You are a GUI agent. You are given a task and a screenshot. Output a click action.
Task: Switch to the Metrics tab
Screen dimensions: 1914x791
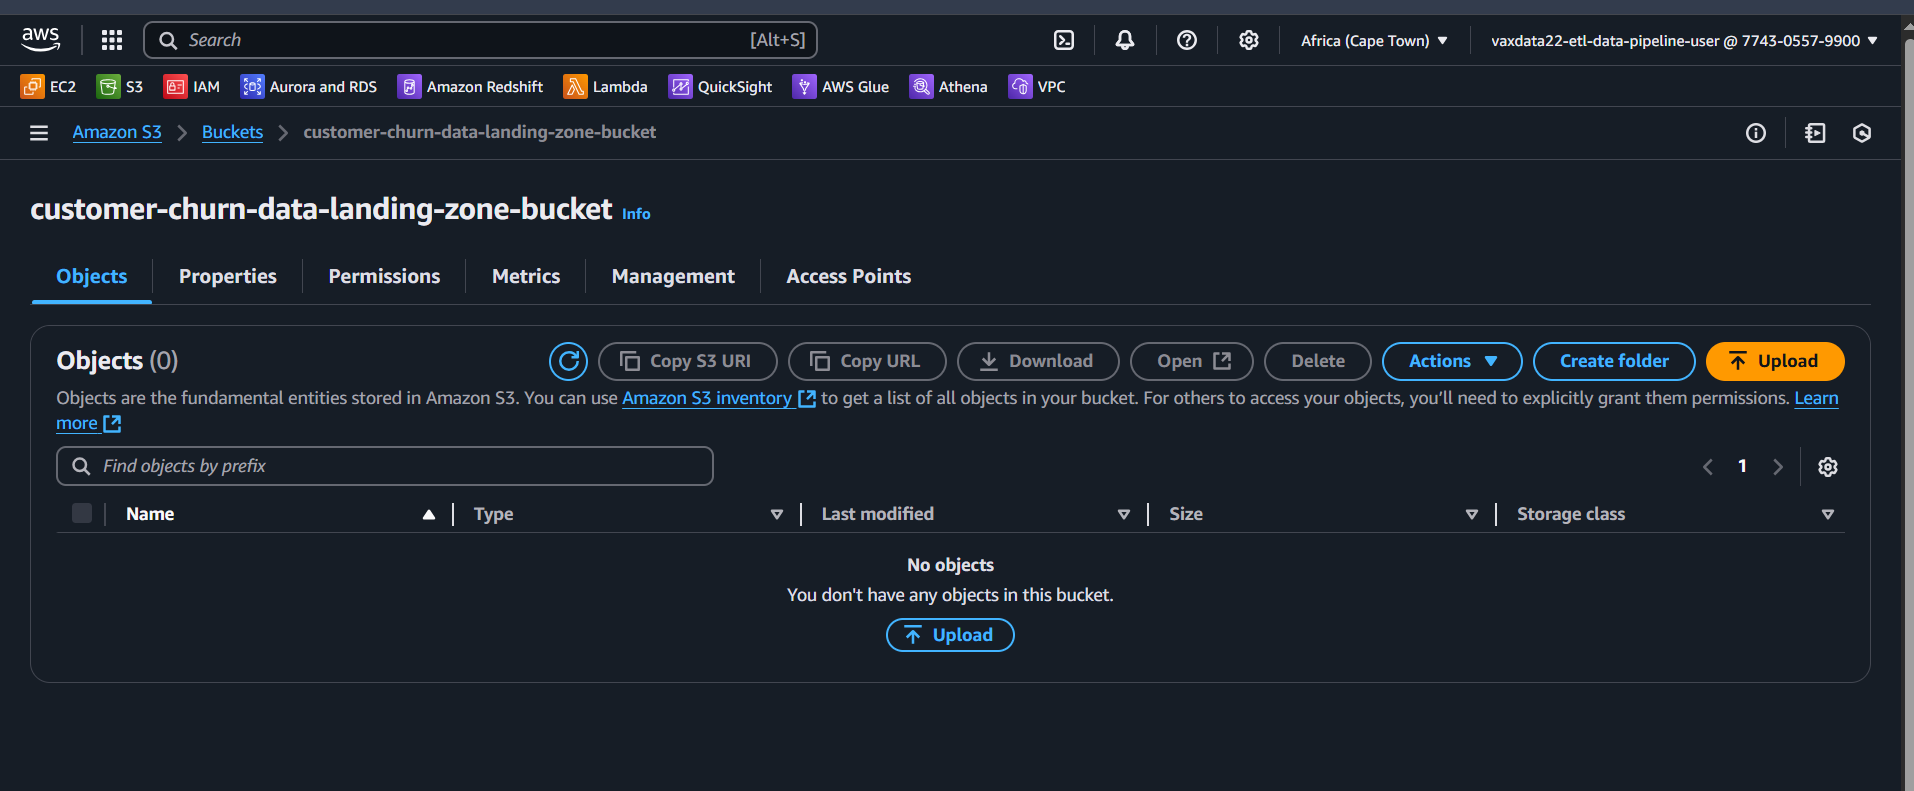(x=526, y=276)
